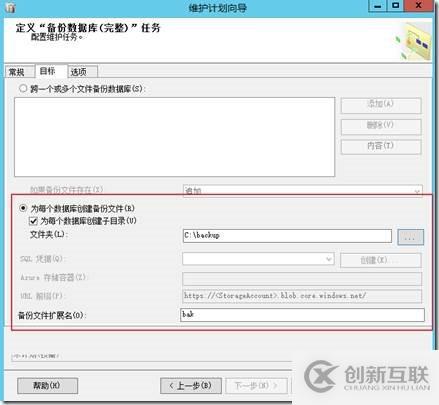
Task: Go back with 上一步(B) button
Action: (191, 386)
